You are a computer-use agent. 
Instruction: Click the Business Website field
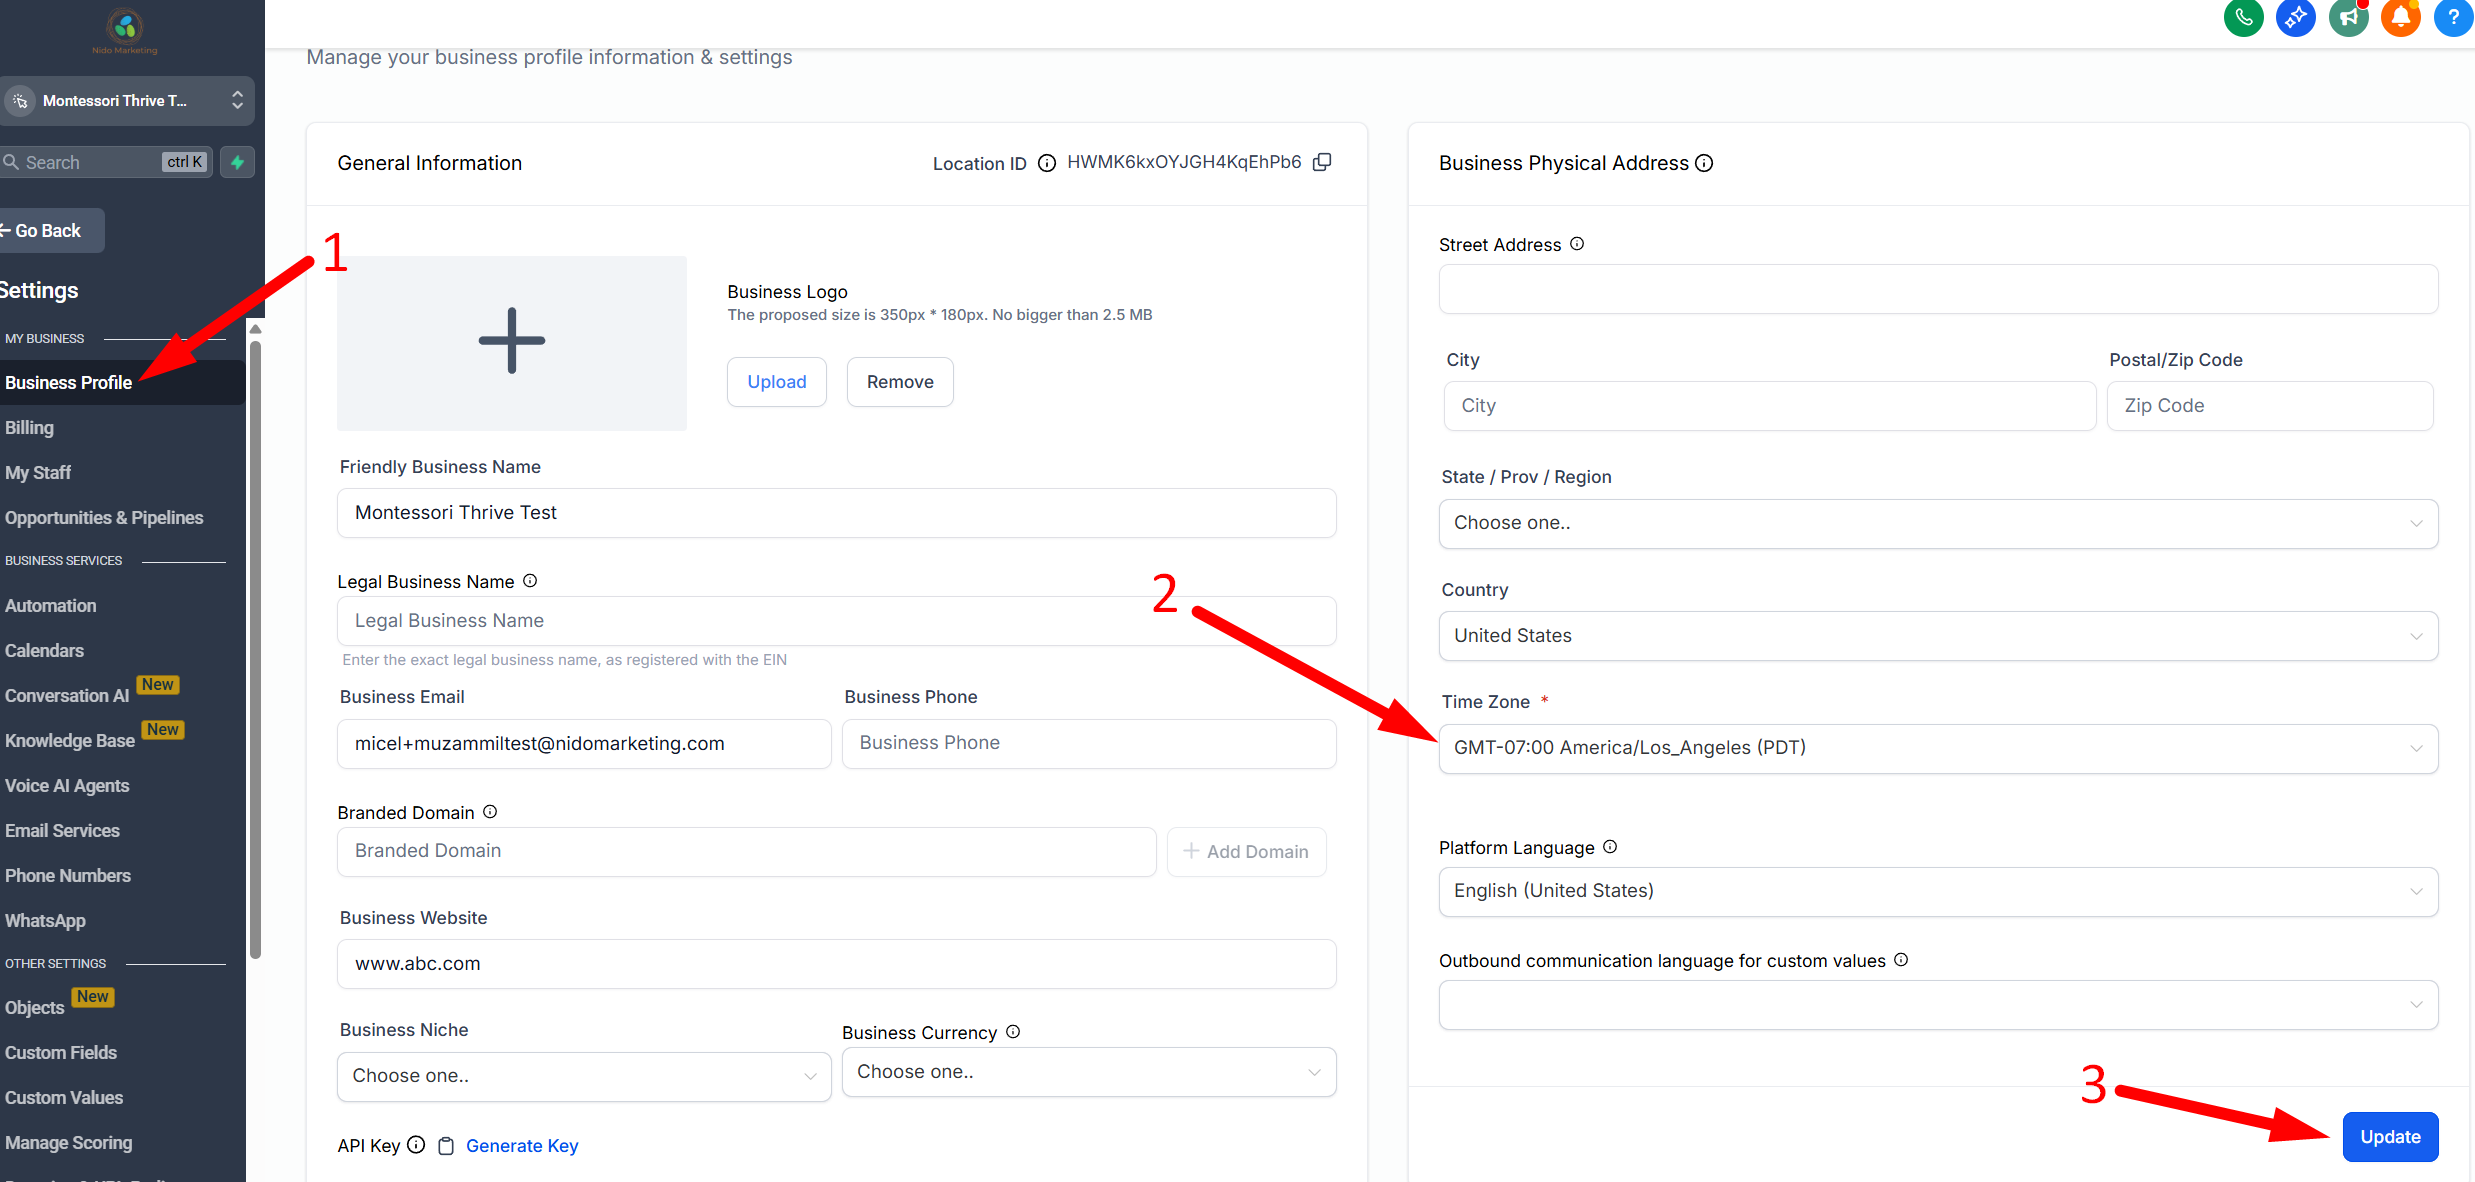837,964
